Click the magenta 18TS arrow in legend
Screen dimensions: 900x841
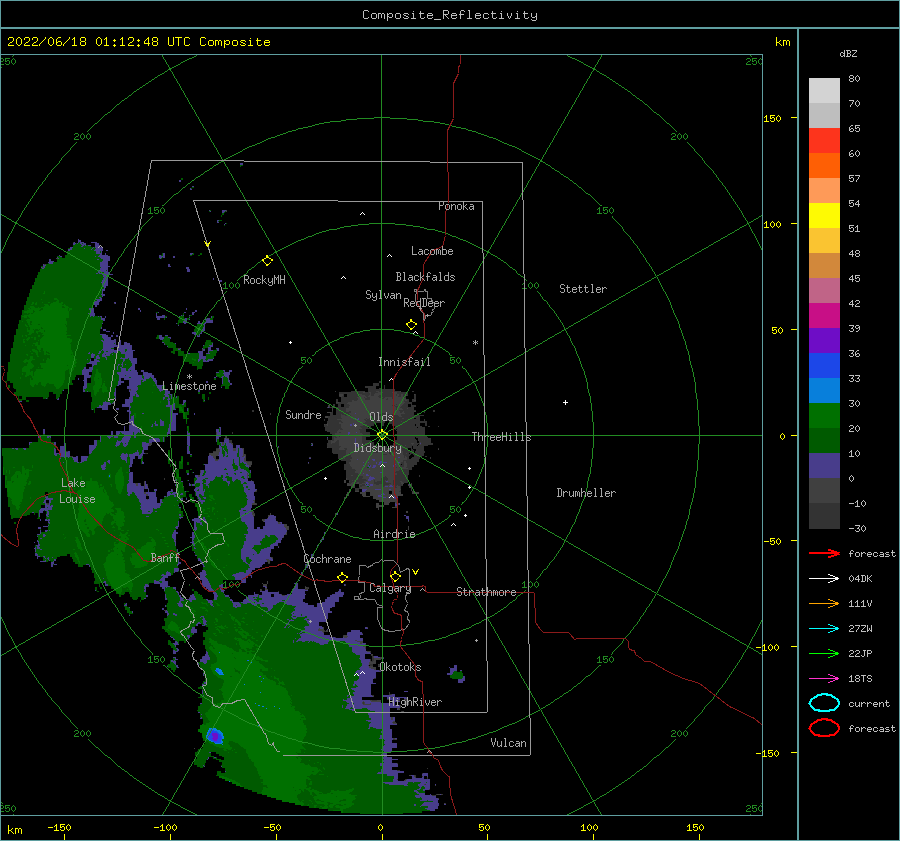pos(824,679)
